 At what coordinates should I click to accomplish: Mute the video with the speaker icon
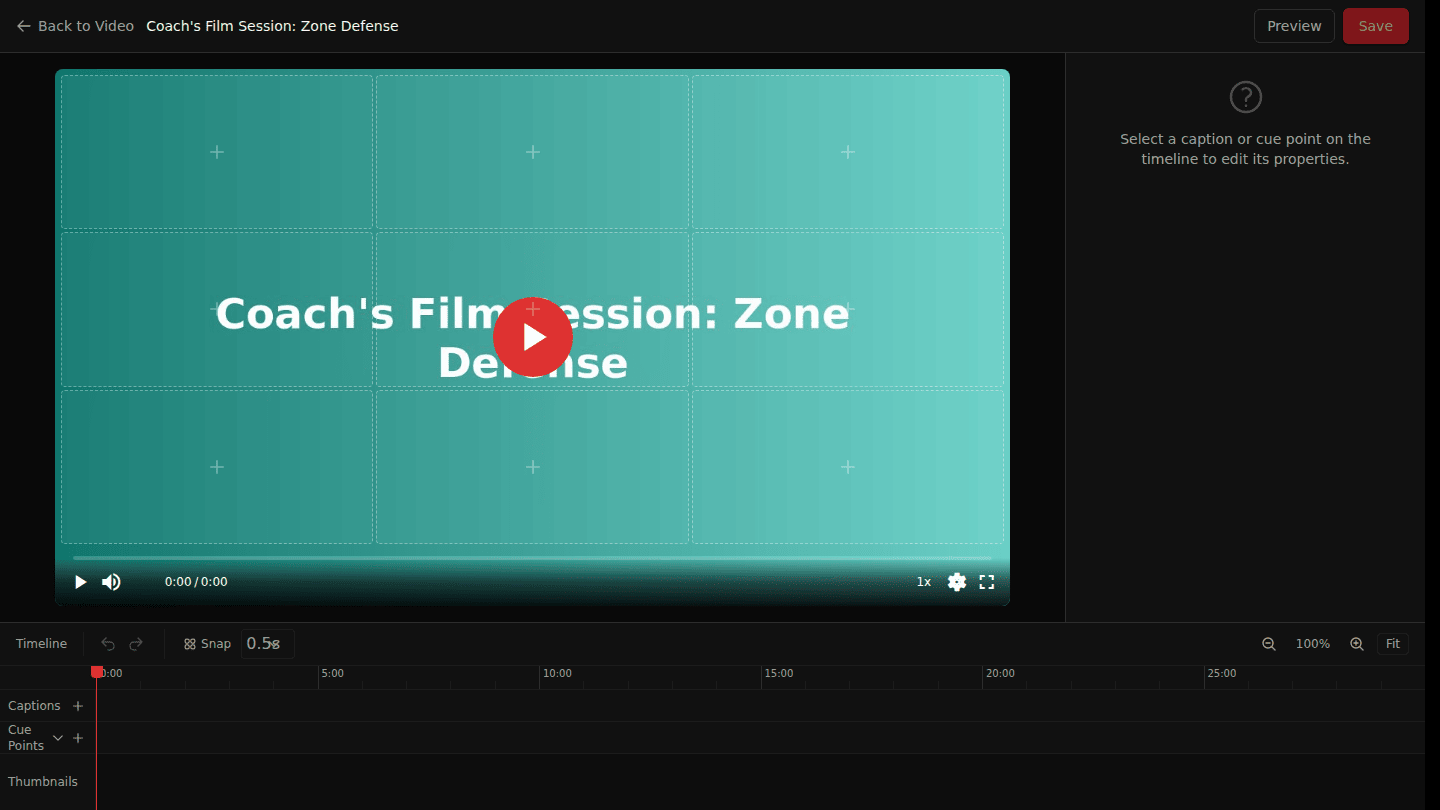pos(111,582)
